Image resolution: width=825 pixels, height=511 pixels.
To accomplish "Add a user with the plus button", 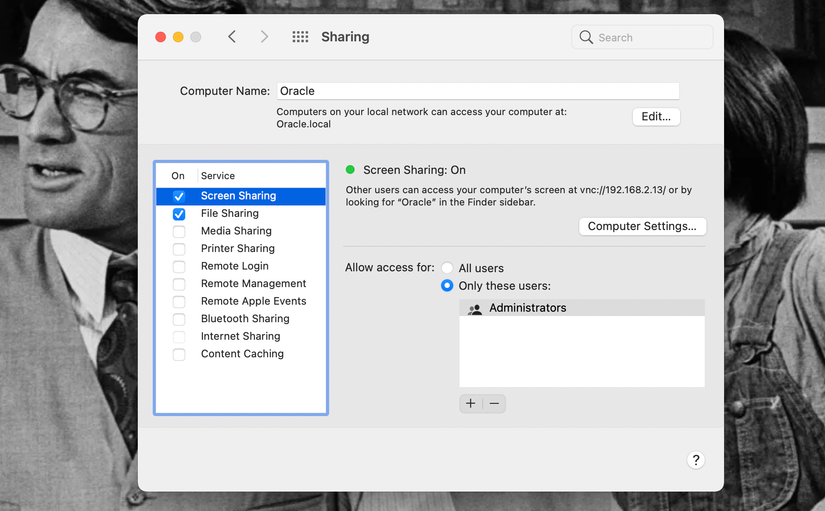I will (470, 404).
